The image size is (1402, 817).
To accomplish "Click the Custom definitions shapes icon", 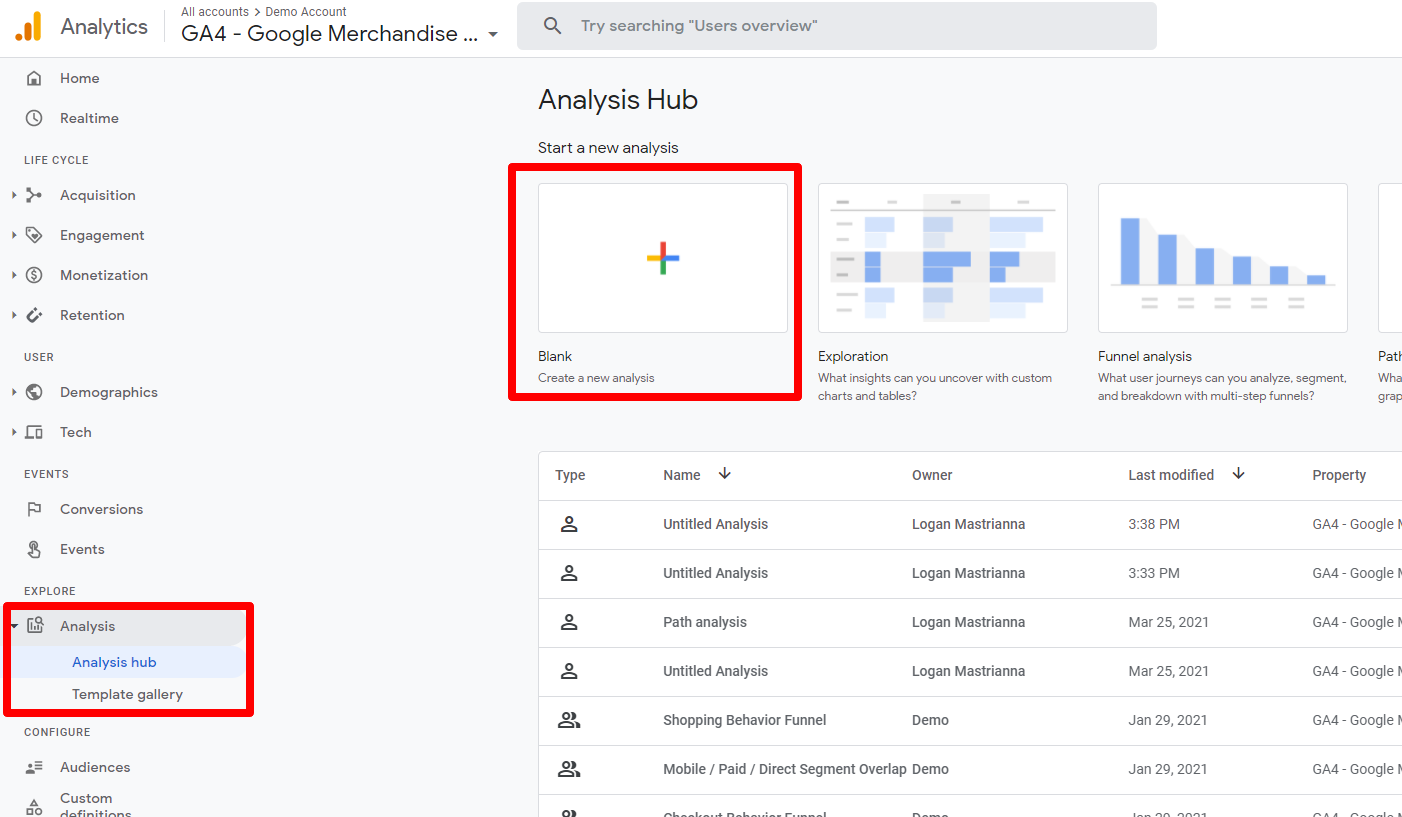I will click(x=34, y=806).
